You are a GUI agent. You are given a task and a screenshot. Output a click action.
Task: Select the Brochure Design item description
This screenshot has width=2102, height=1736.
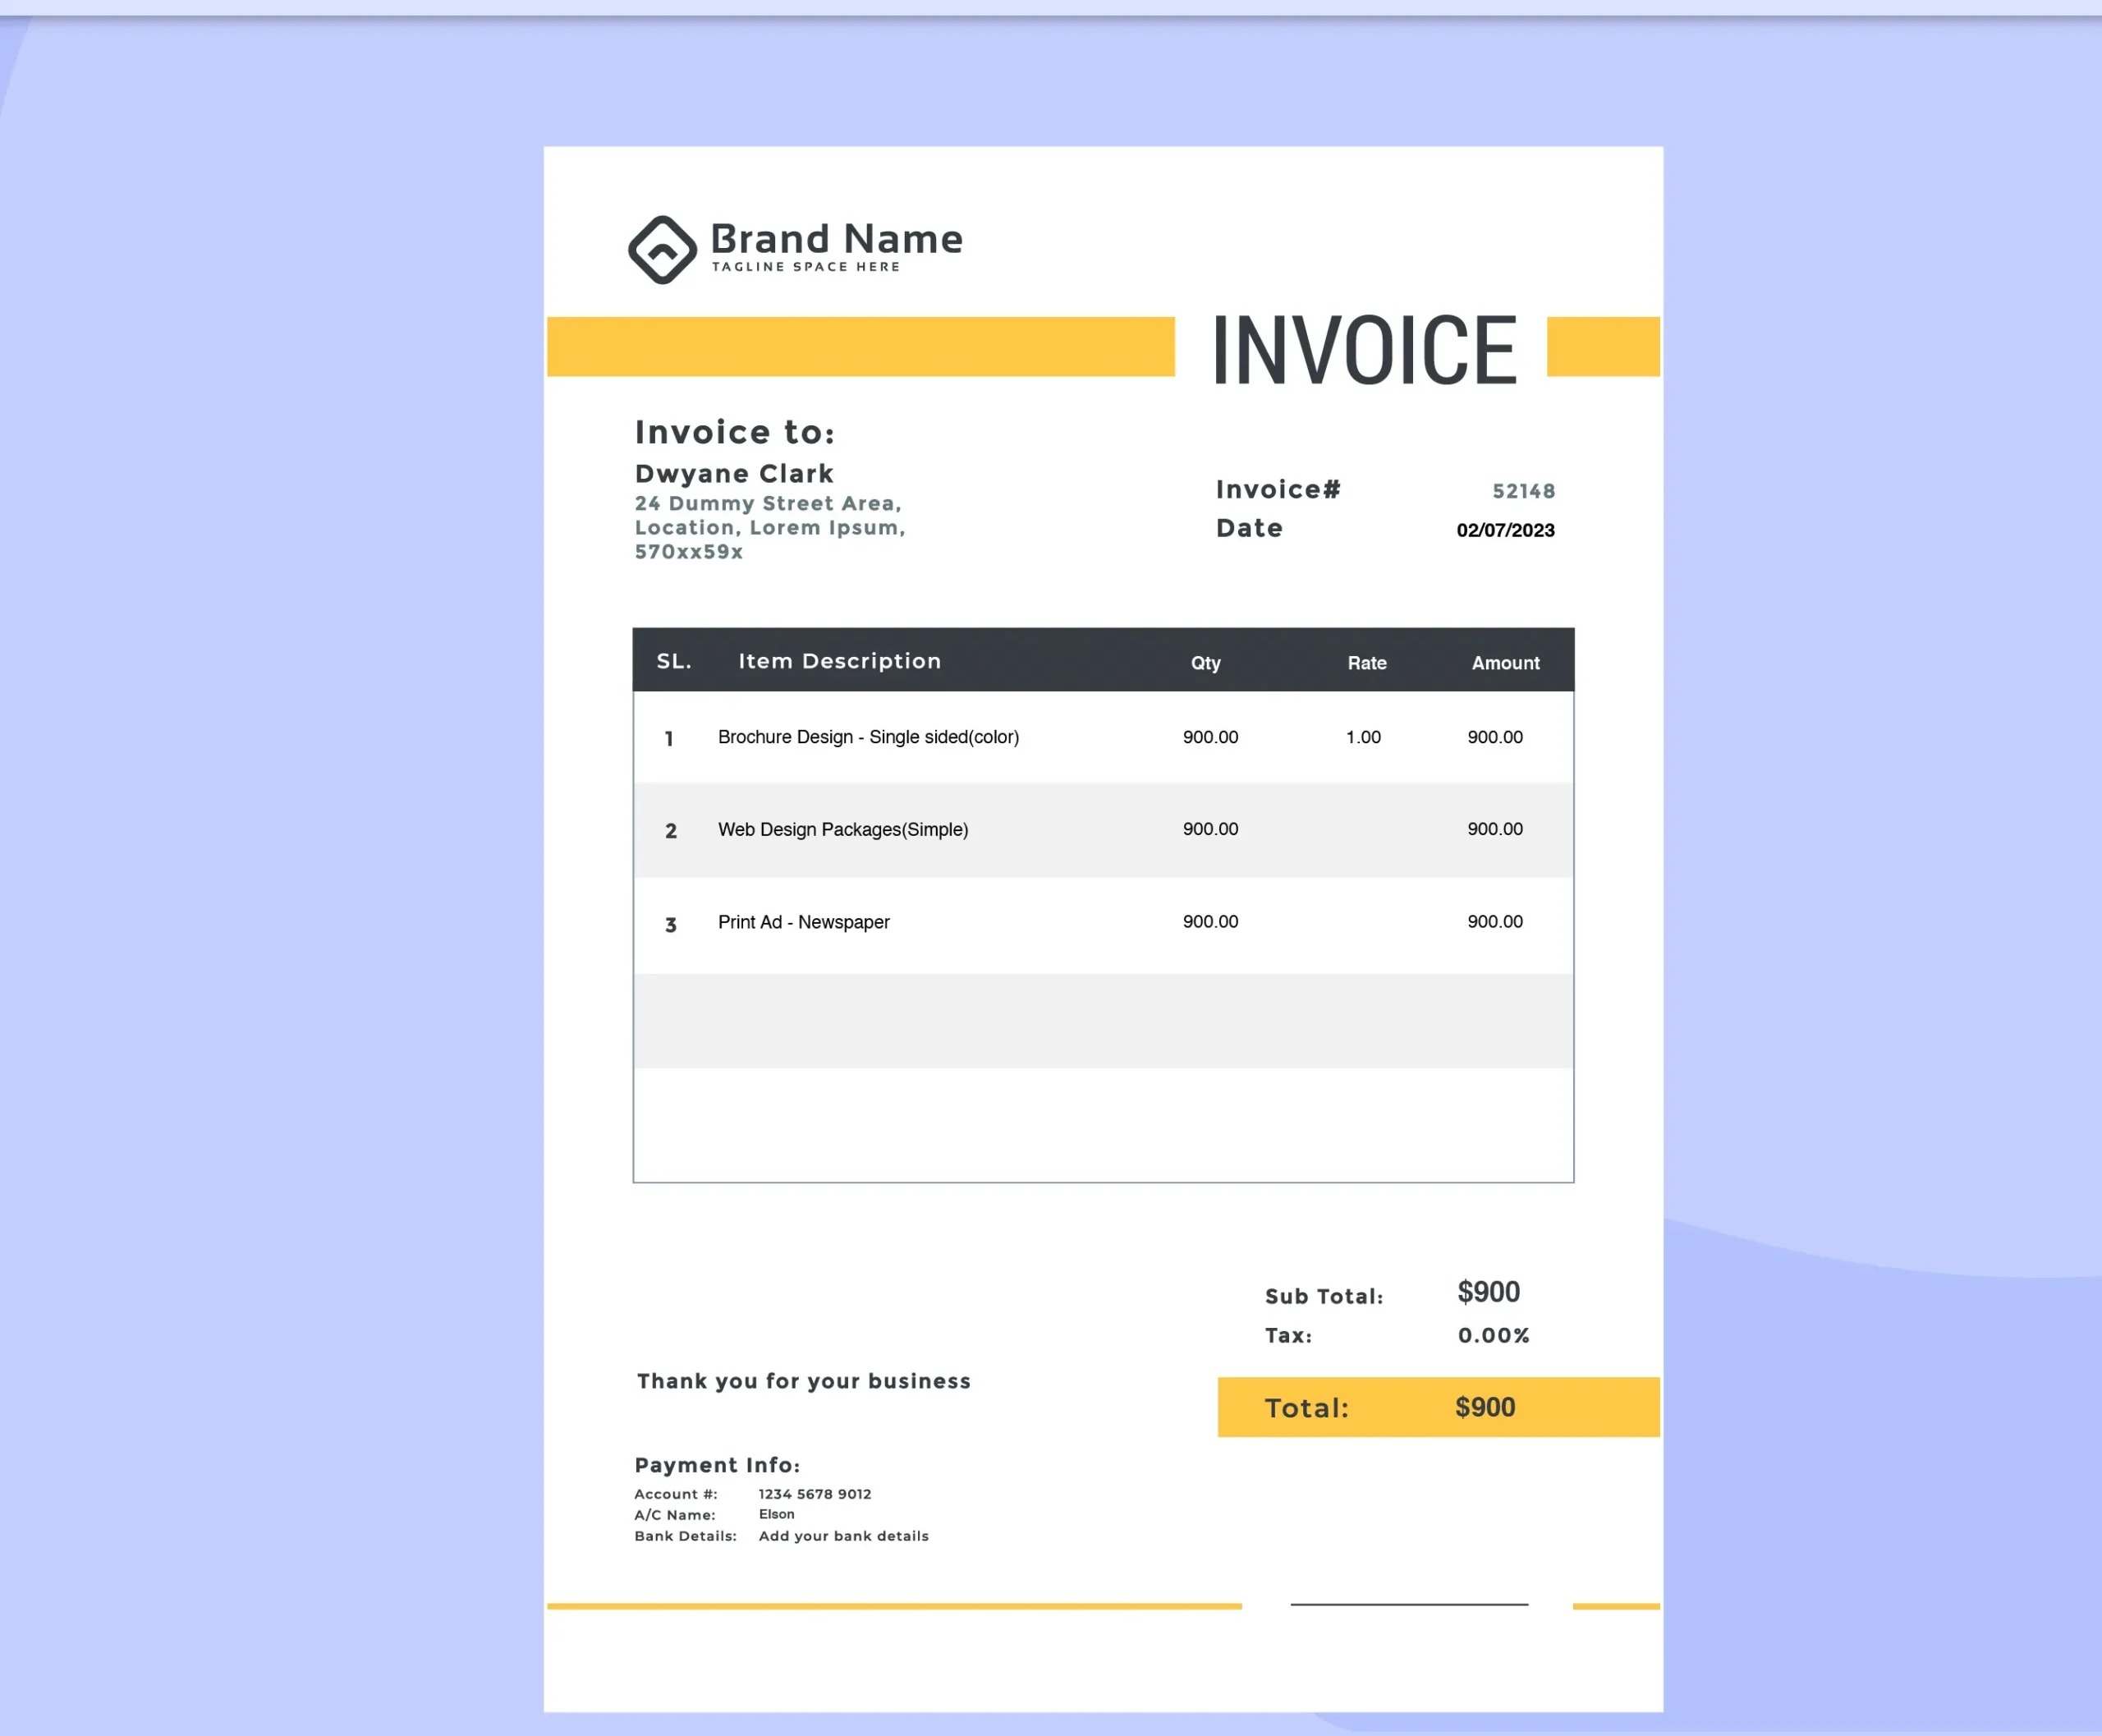tap(868, 737)
